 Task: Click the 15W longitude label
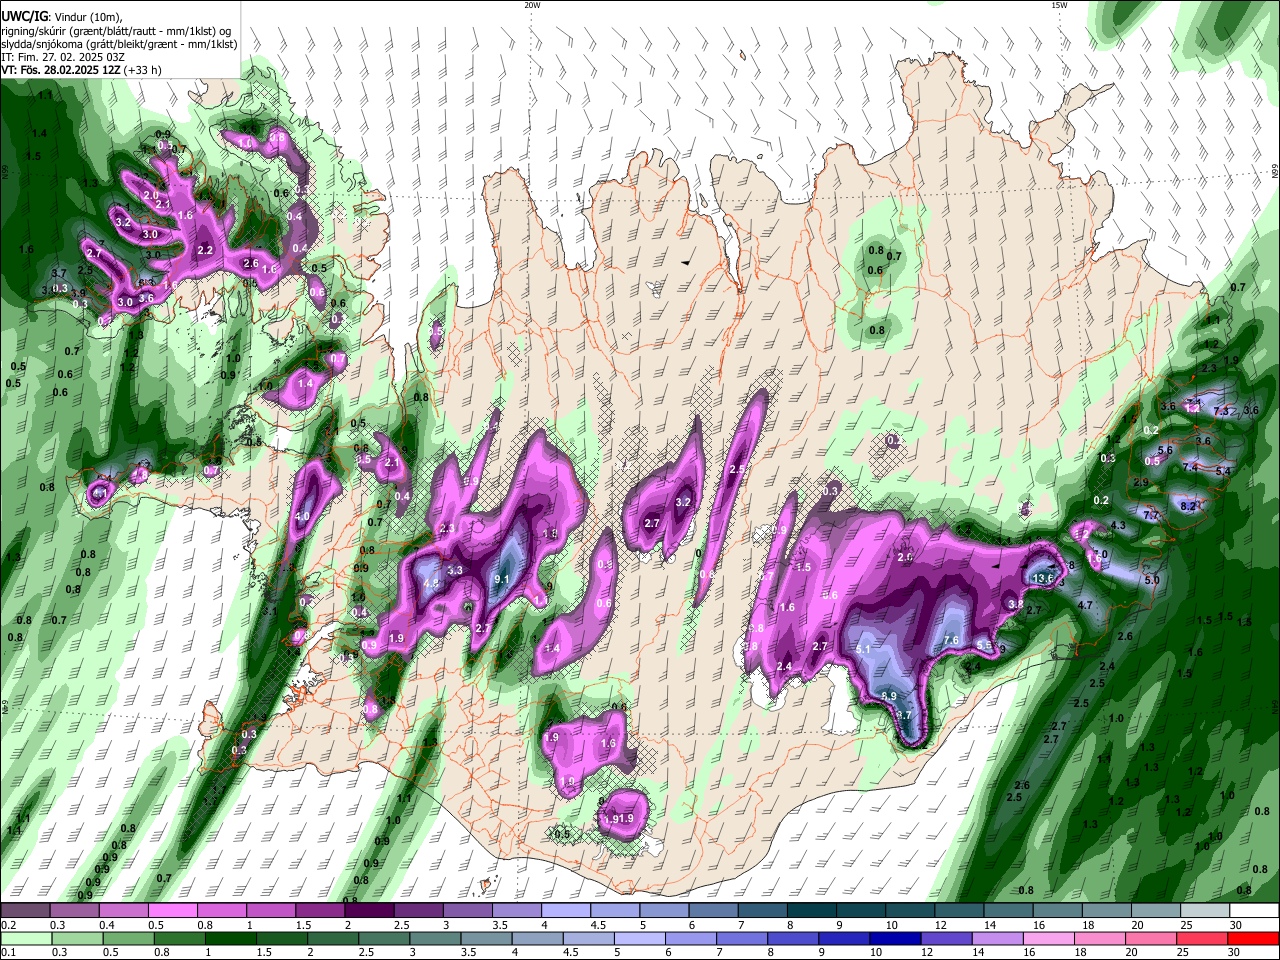1059,5
